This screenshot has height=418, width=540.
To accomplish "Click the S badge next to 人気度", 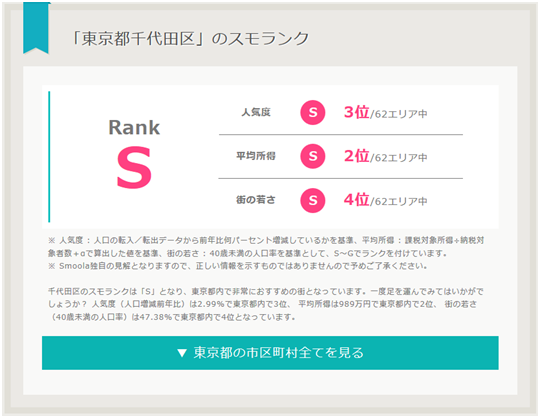I will coord(313,112).
